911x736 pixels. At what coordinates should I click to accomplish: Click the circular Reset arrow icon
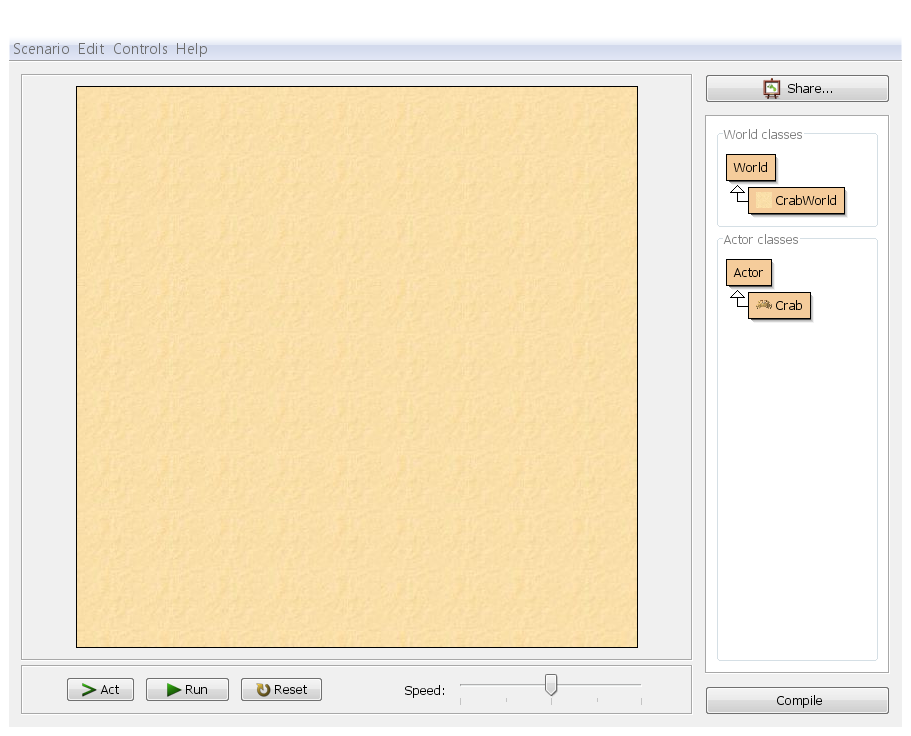[x=264, y=690]
